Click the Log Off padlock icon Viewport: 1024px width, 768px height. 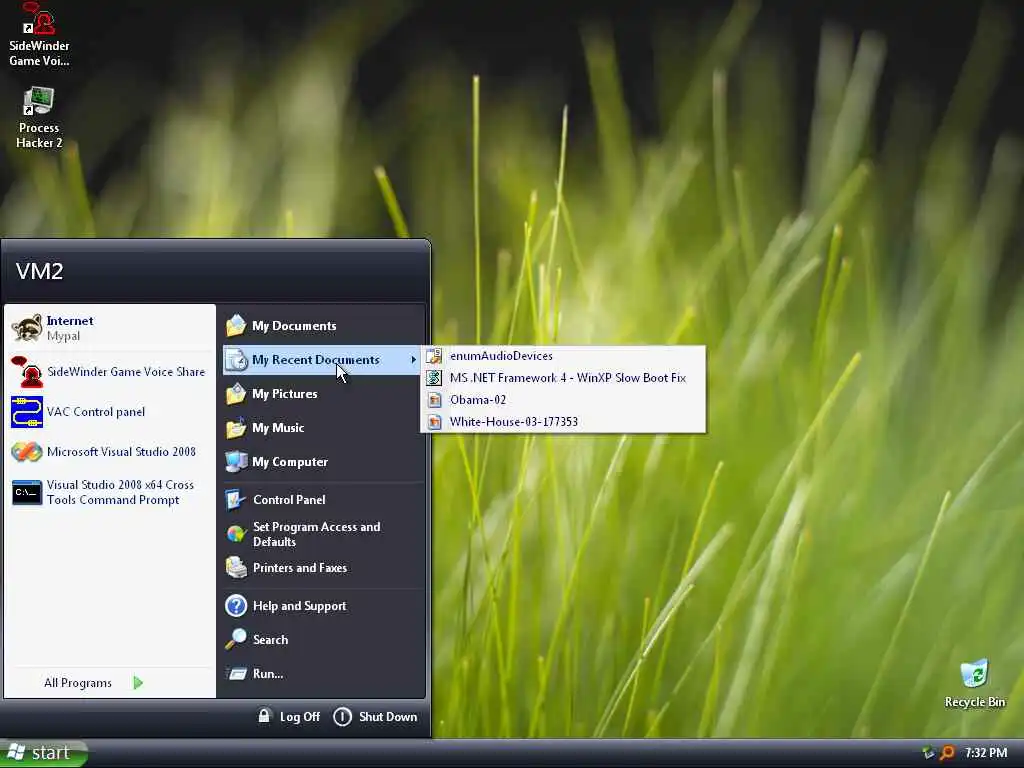(264, 715)
